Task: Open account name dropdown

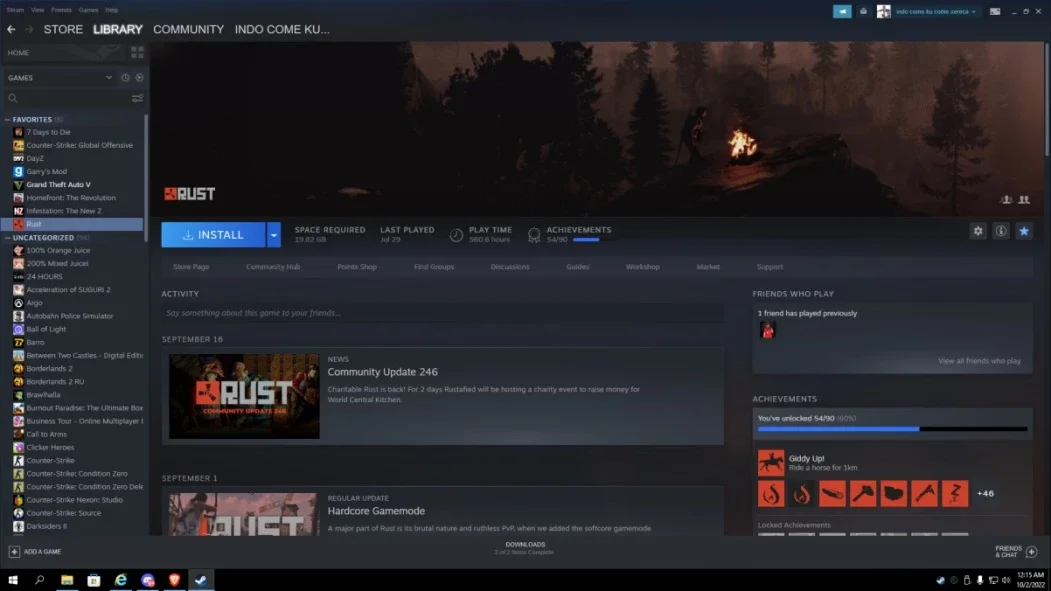Action: point(936,11)
